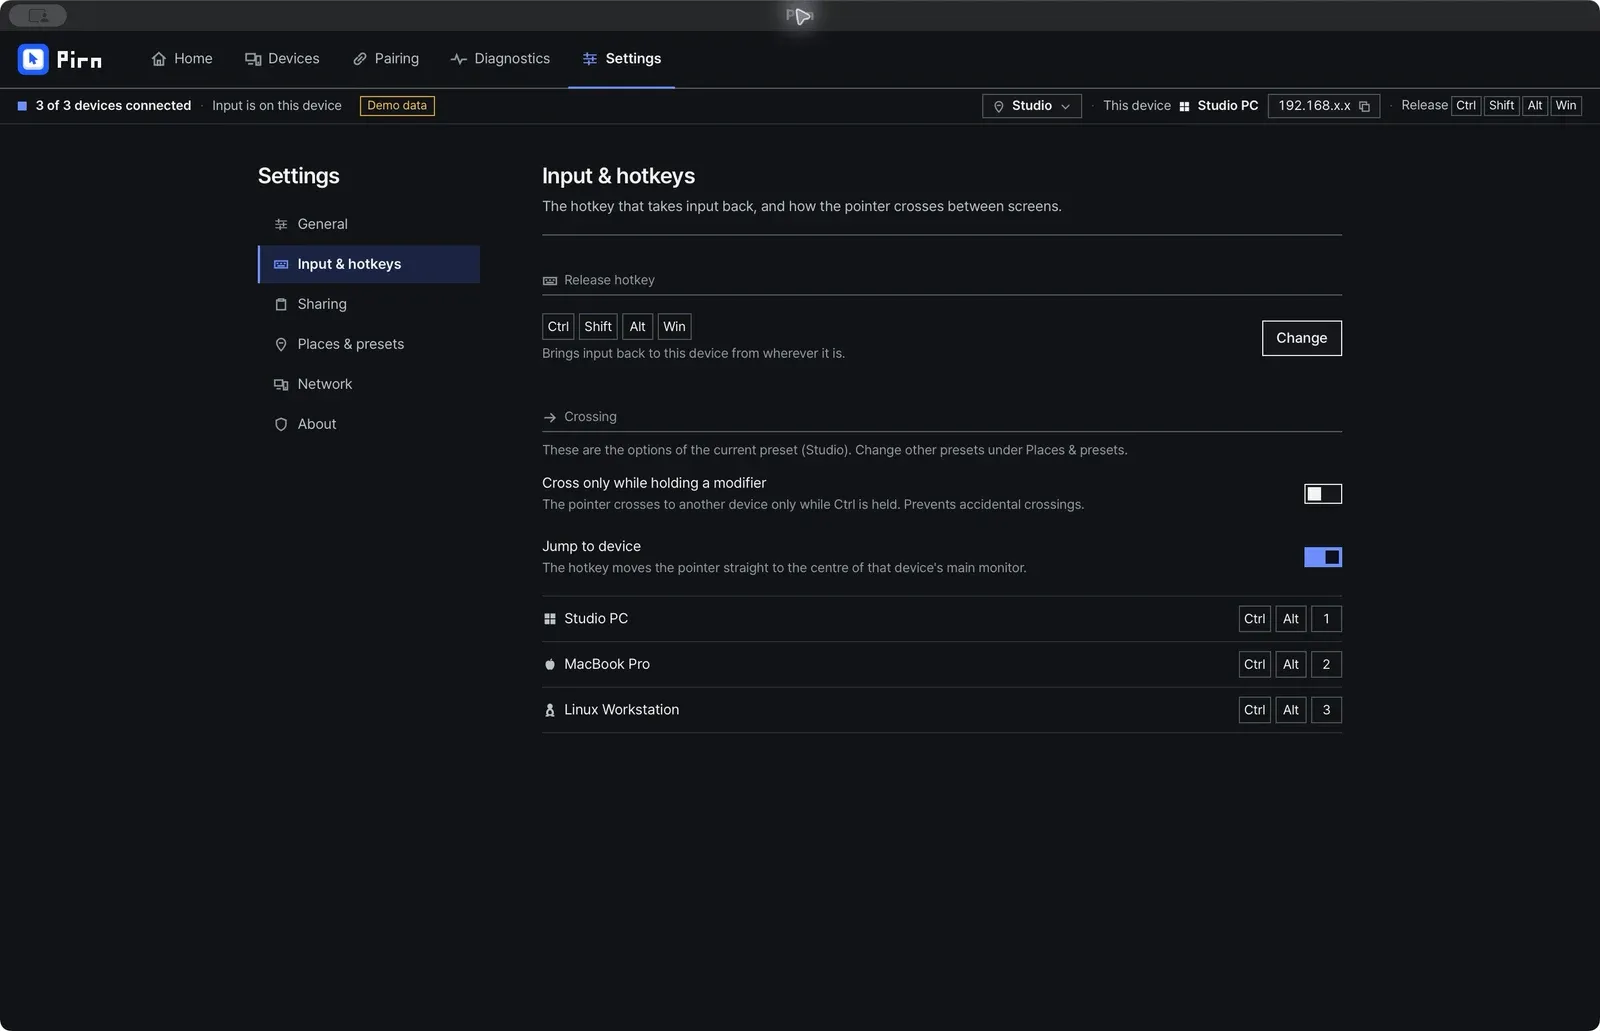This screenshot has width=1600, height=1031.
Task: Select Input & hotkeys in sidebar
Action: [369, 264]
